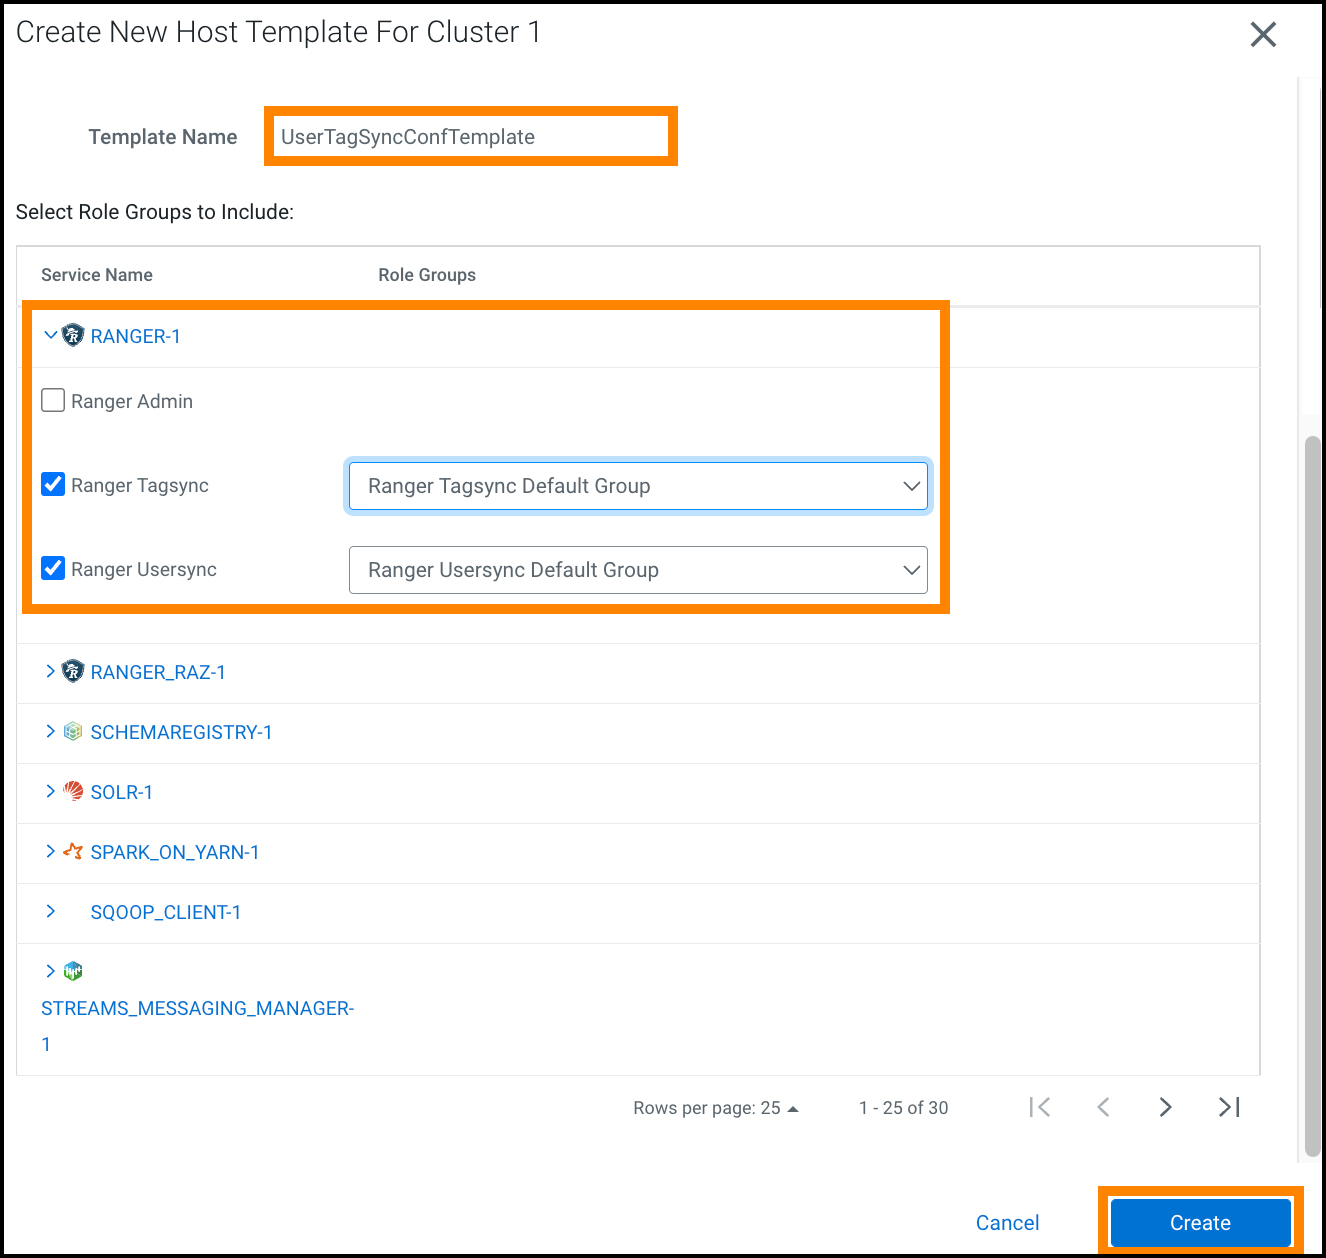Image resolution: width=1326 pixels, height=1258 pixels.
Task: Click the Streams Messaging Manager service icon
Action: [73, 971]
